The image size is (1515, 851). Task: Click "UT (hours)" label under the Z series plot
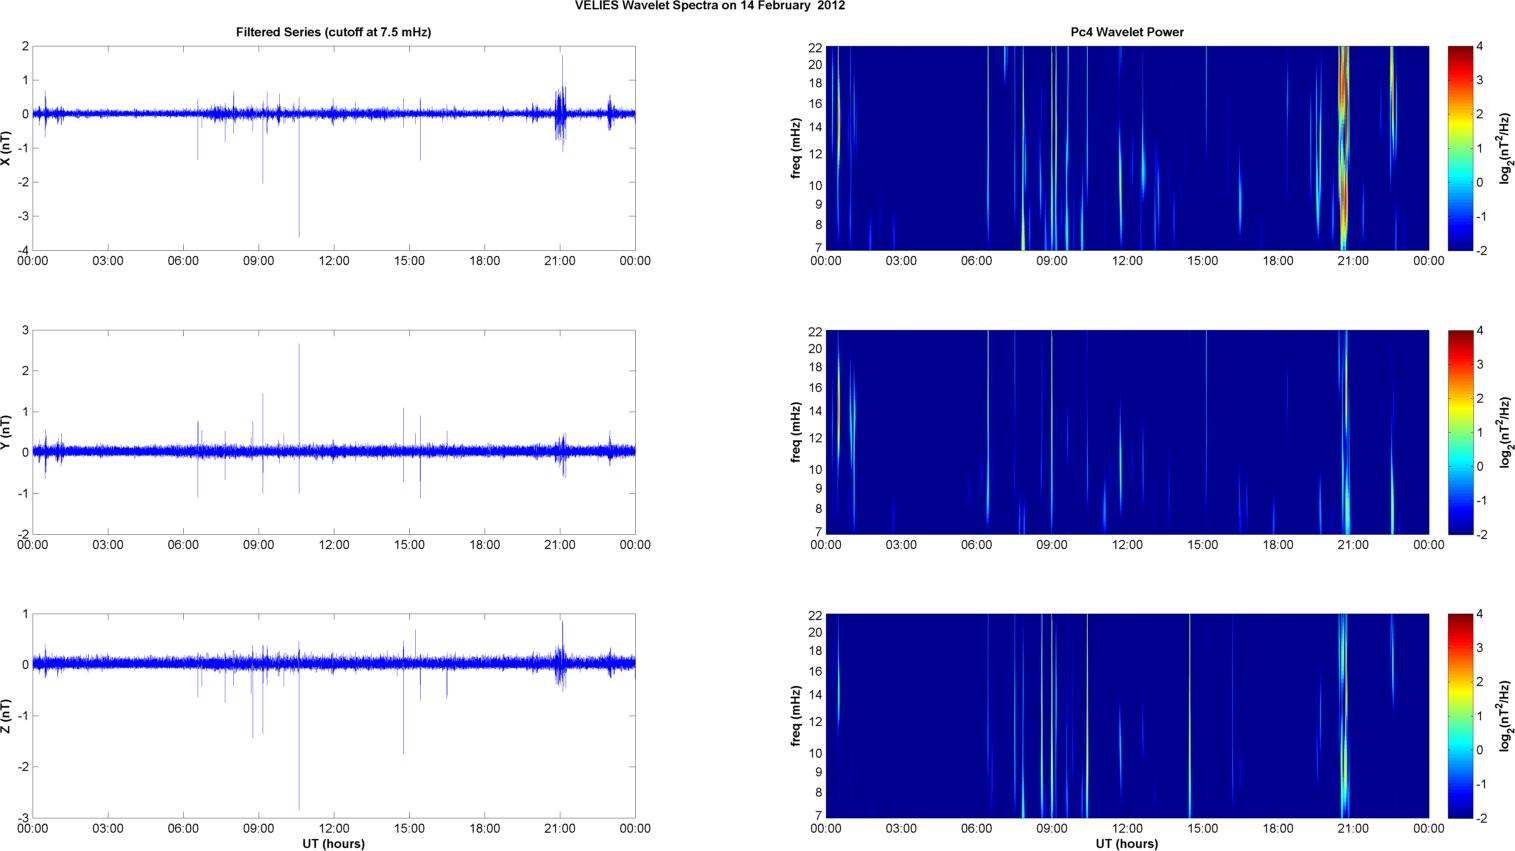click(x=334, y=844)
